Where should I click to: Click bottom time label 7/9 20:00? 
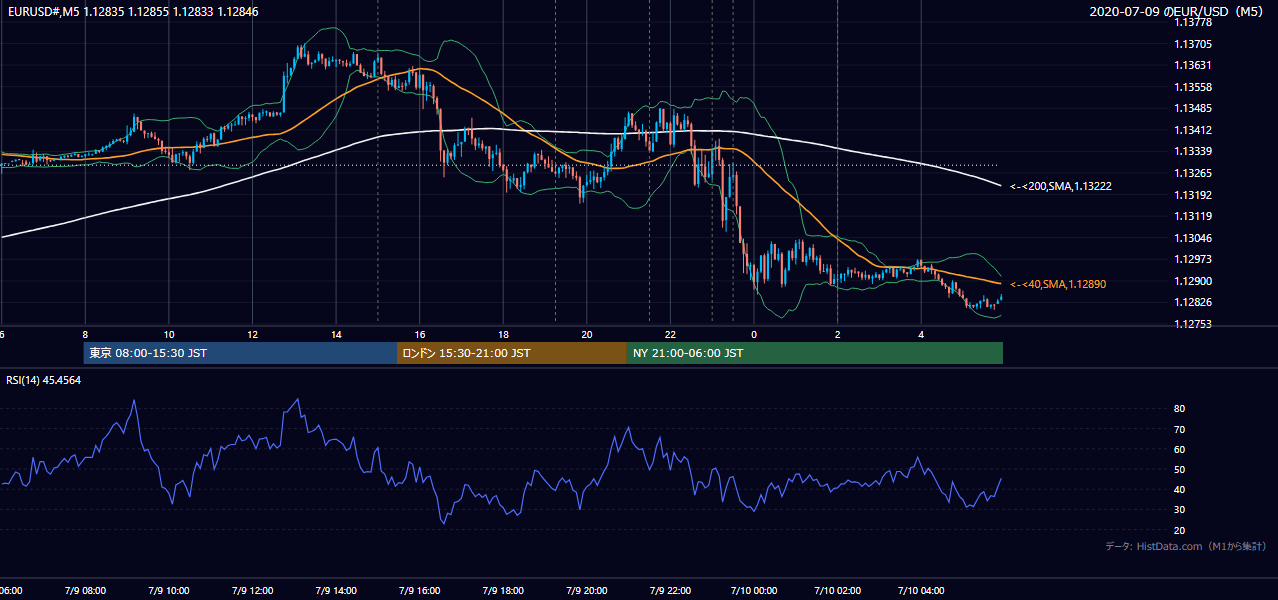tap(587, 591)
